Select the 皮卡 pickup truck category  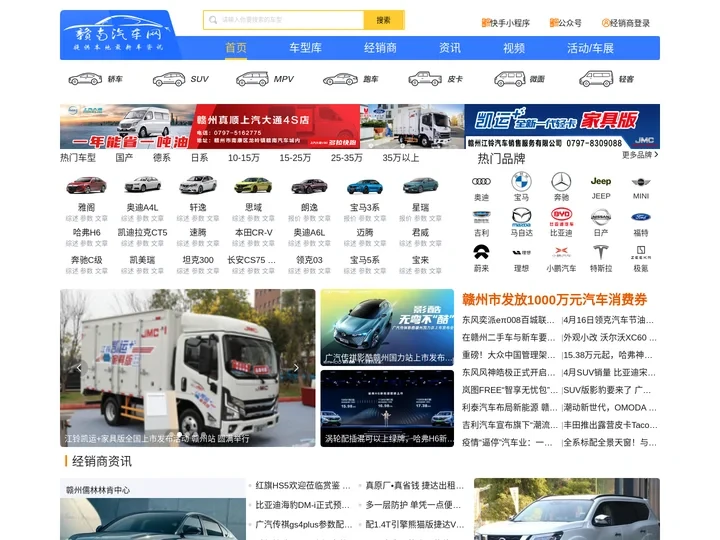pyautogui.click(x=425, y=79)
